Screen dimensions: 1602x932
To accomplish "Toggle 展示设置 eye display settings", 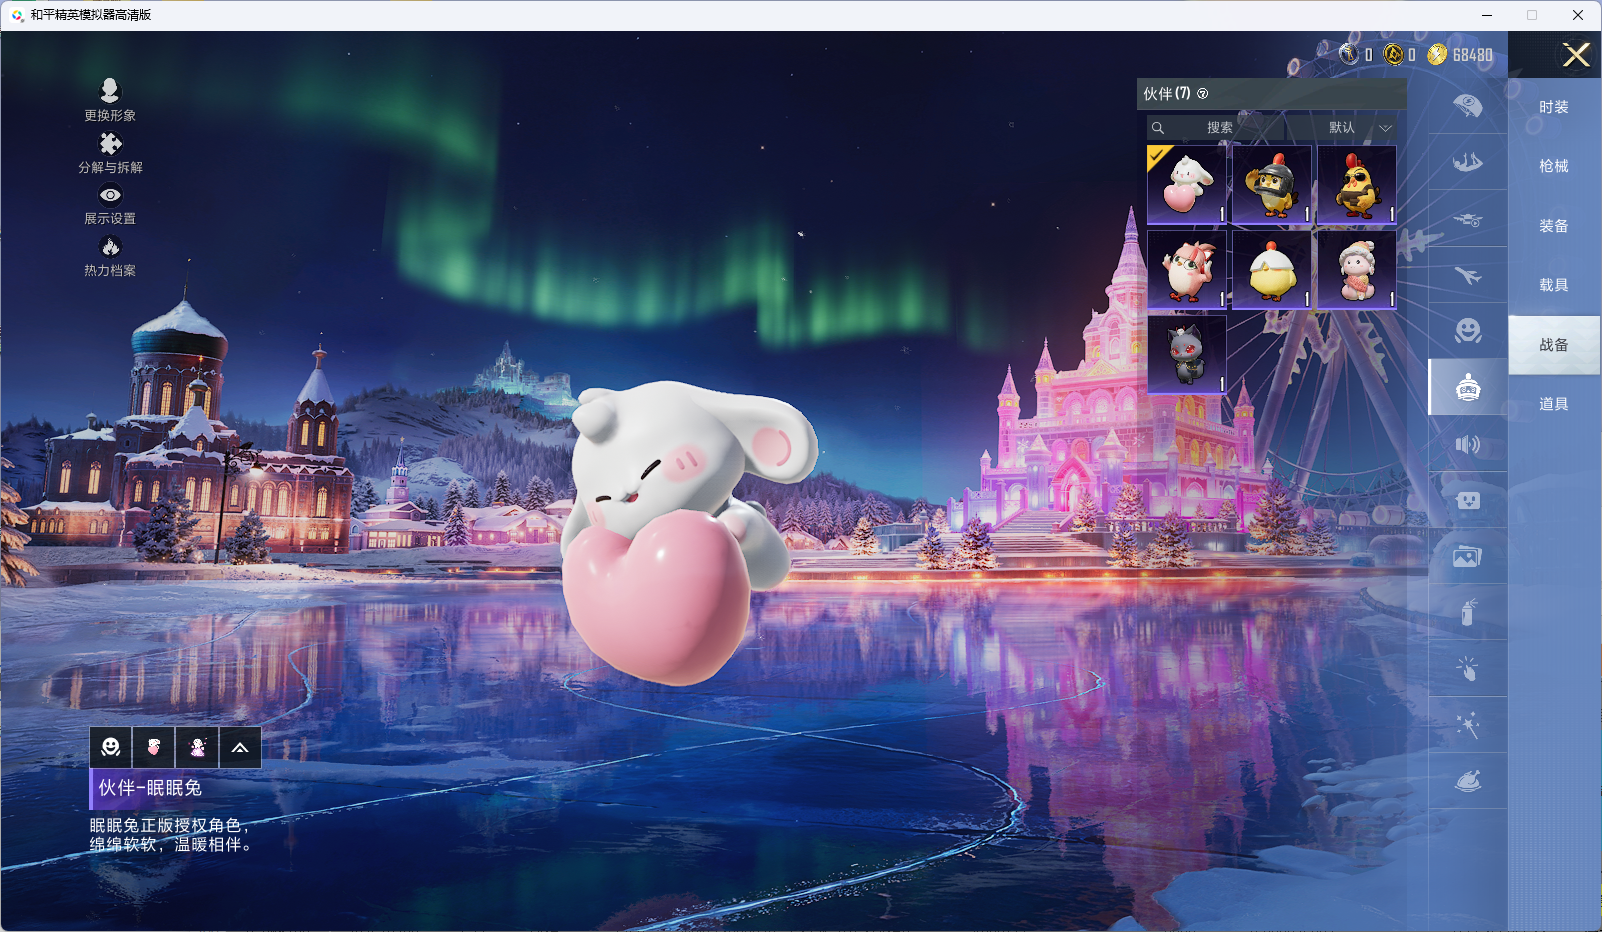I will [x=110, y=196].
